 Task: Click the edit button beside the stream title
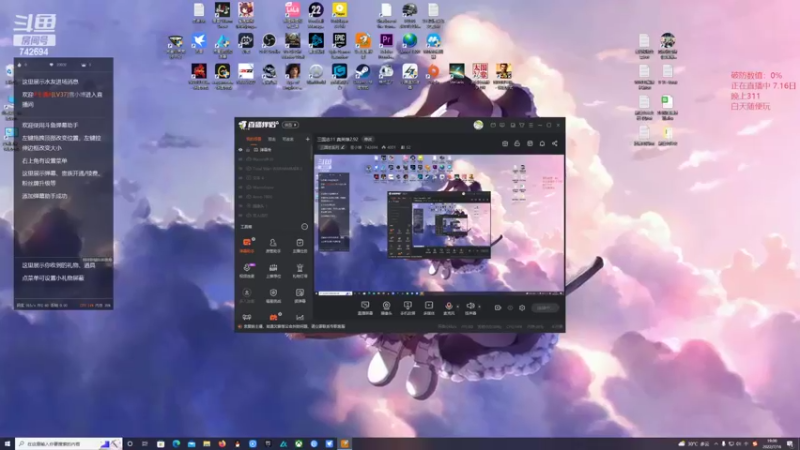coord(367,139)
